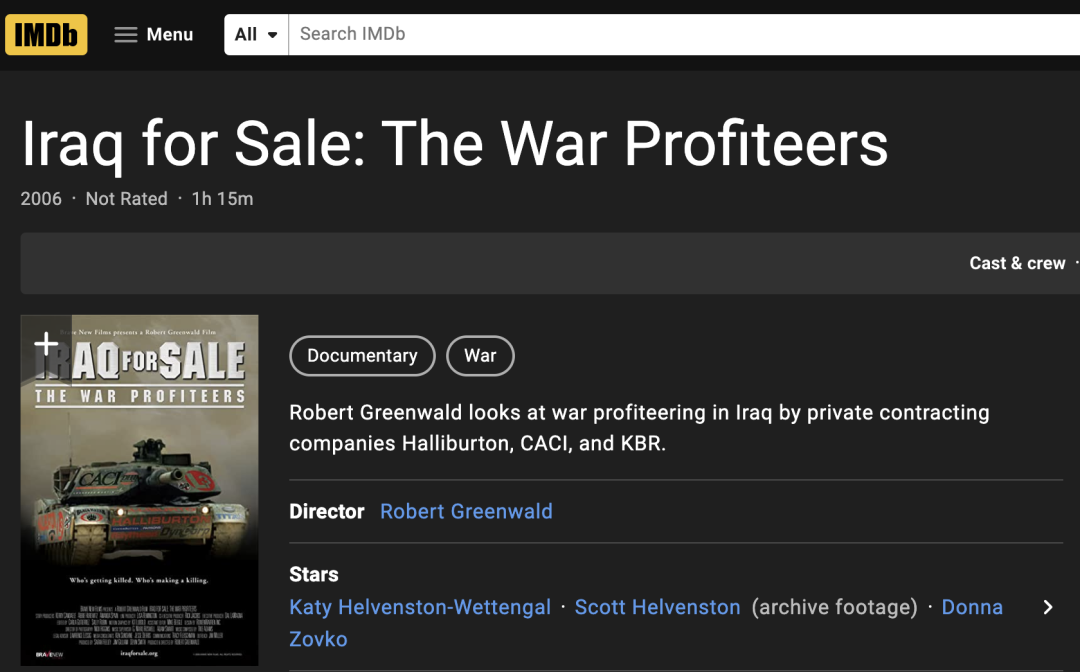The height and width of the screenshot is (672, 1080).
Task: Expand the Stars row chevron arrow
Action: coord(1048,607)
